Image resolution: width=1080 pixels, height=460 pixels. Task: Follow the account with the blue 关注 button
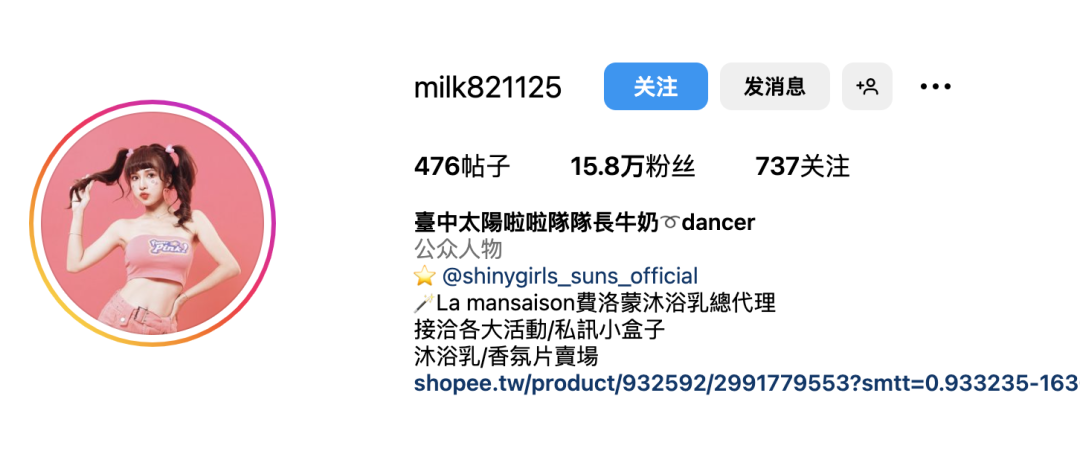656,86
